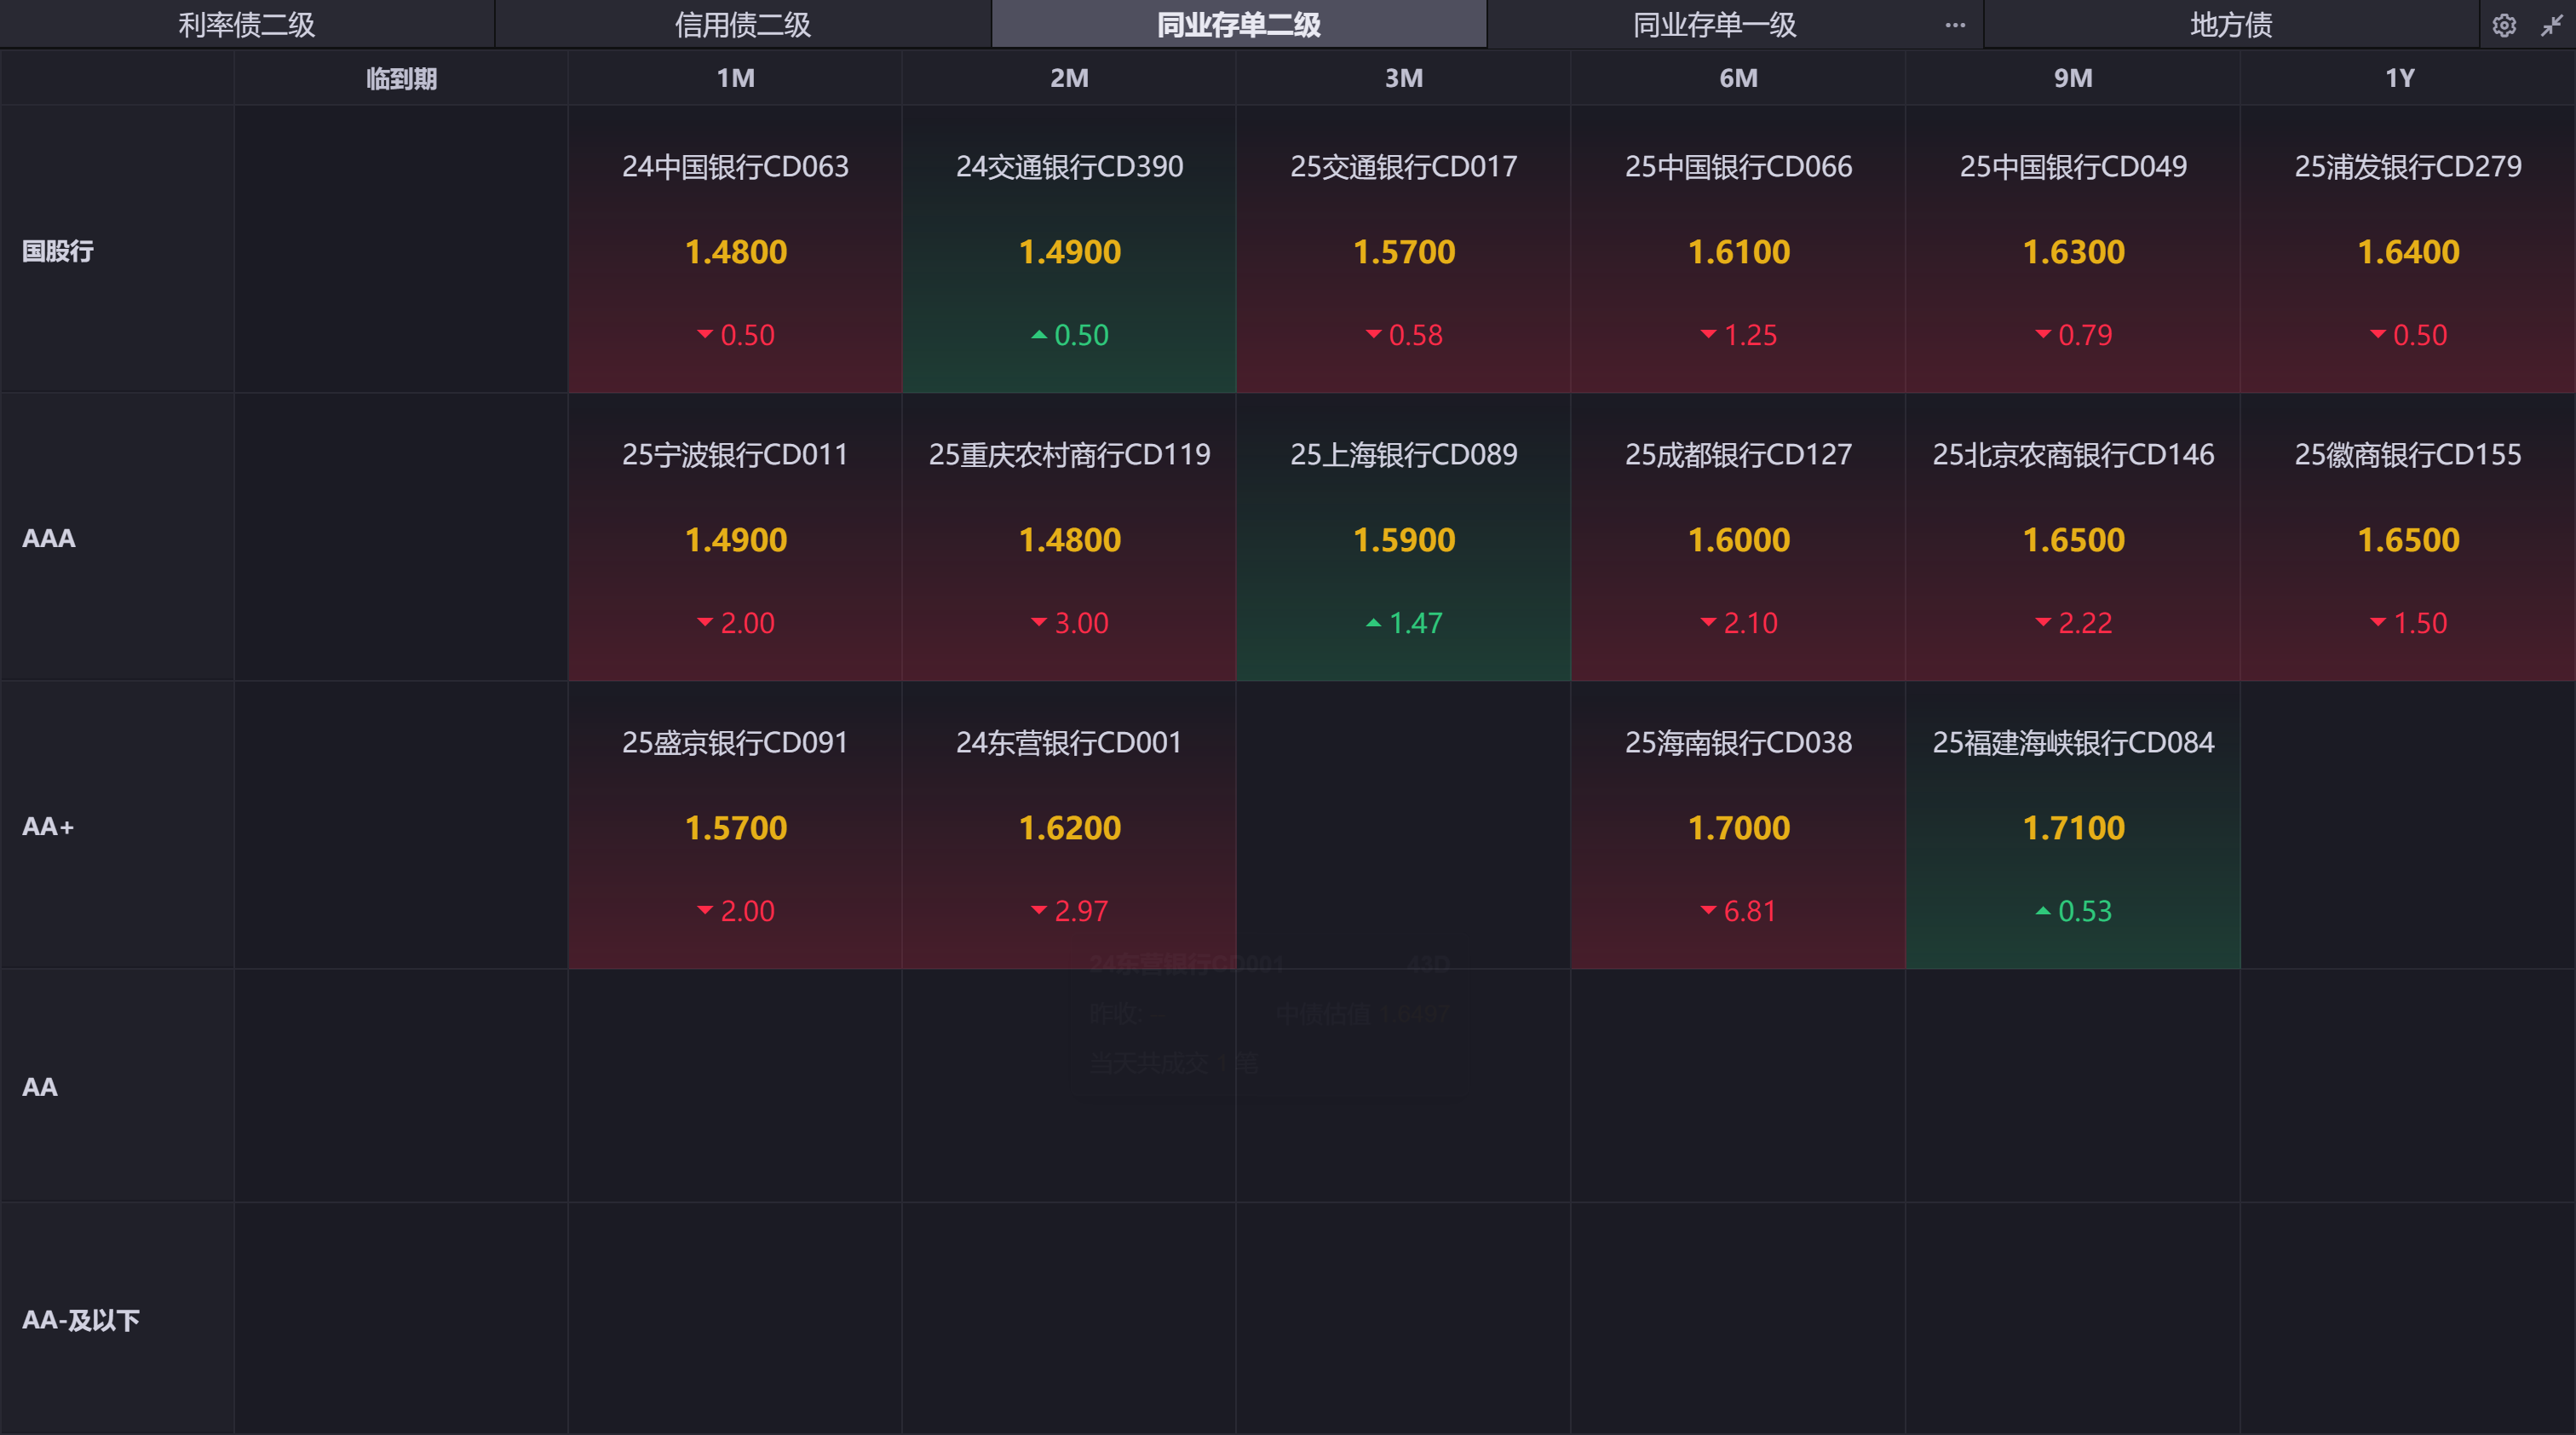Select green 24交通银行CD390 cell
This screenshot has width=2576, height=1435.
coord(1069,250)
